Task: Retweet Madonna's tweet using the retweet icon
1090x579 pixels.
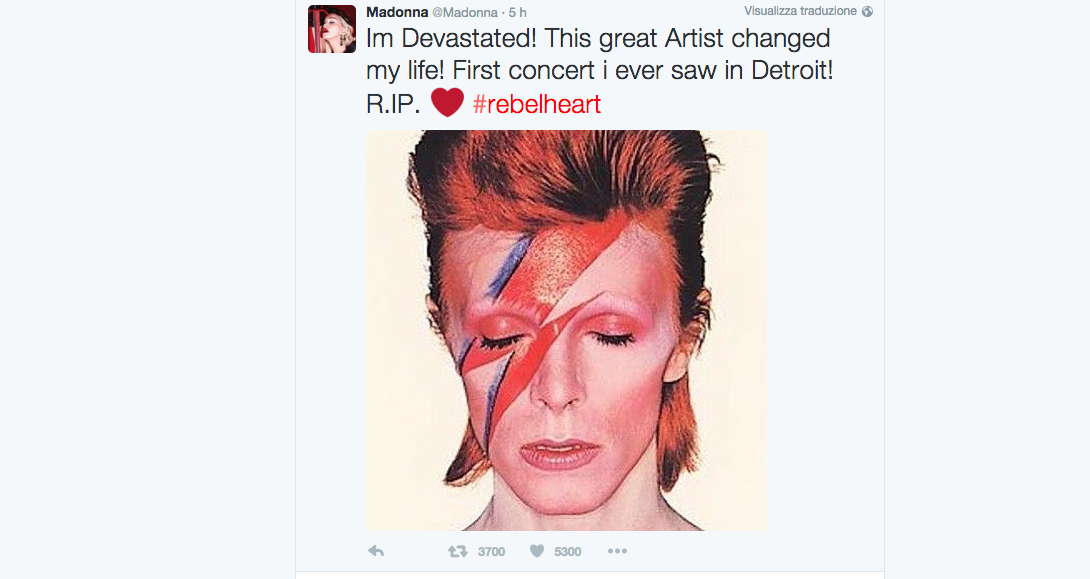Action: pos(457,551)
